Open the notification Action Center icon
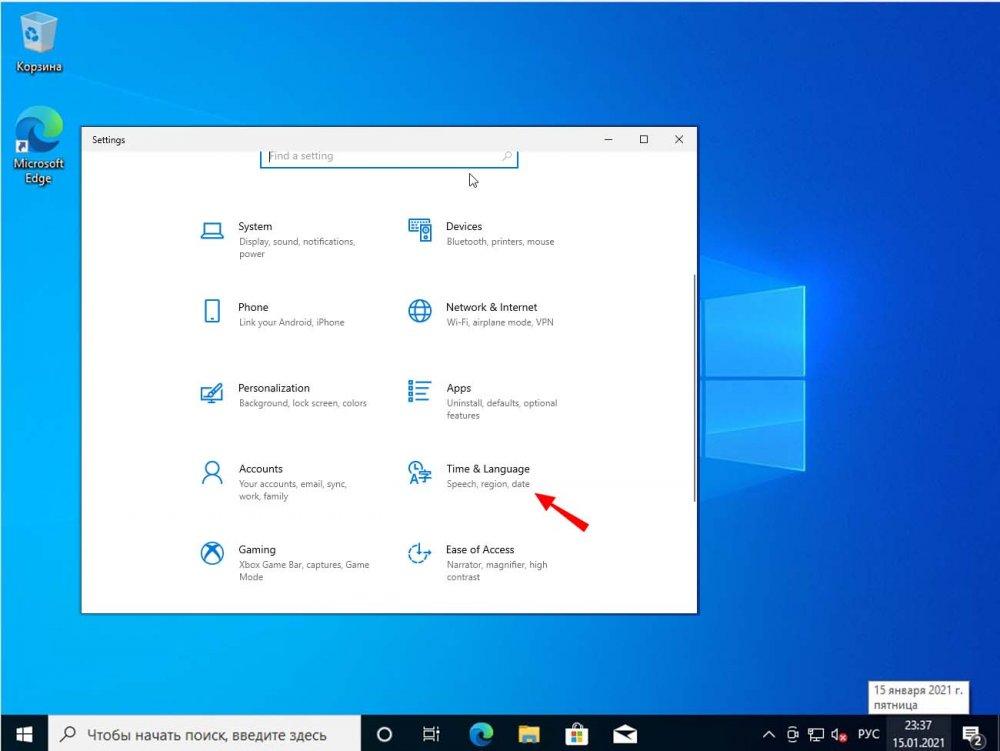 [x=973, y=735]
